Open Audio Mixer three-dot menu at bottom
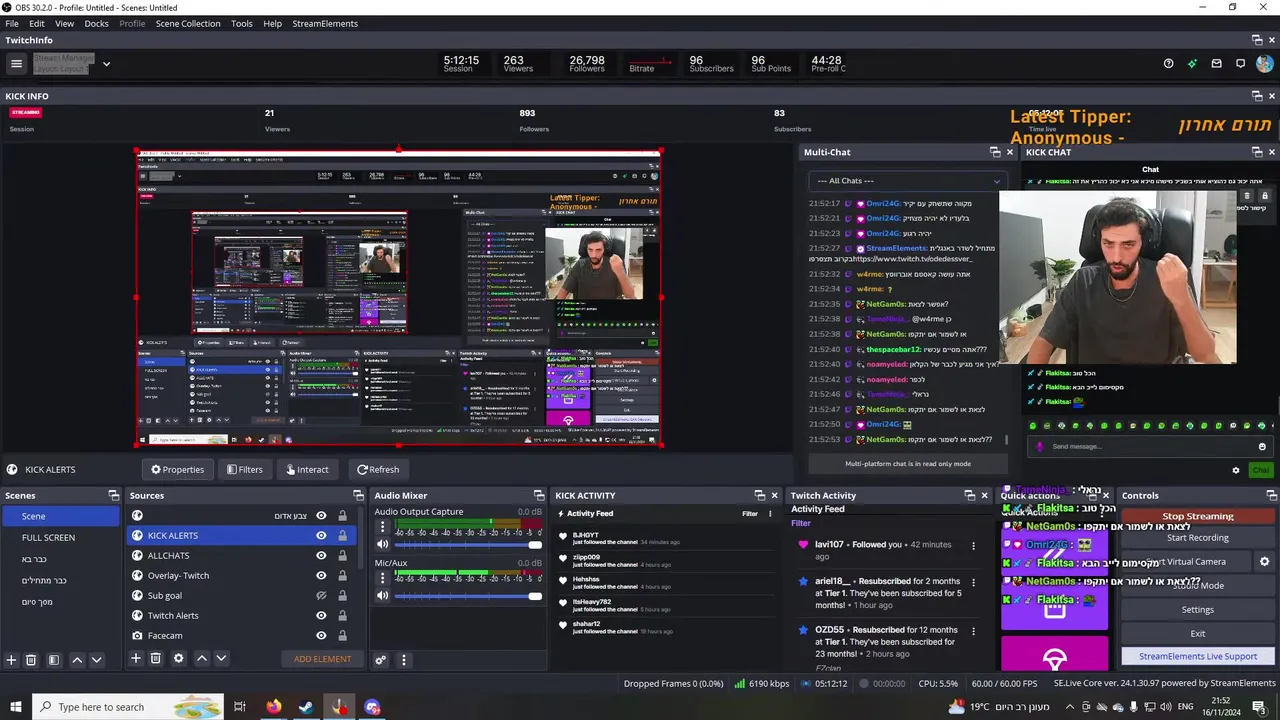Image resolution: width=1280 pixels, height=720 pixels. (x=404, y=660)
